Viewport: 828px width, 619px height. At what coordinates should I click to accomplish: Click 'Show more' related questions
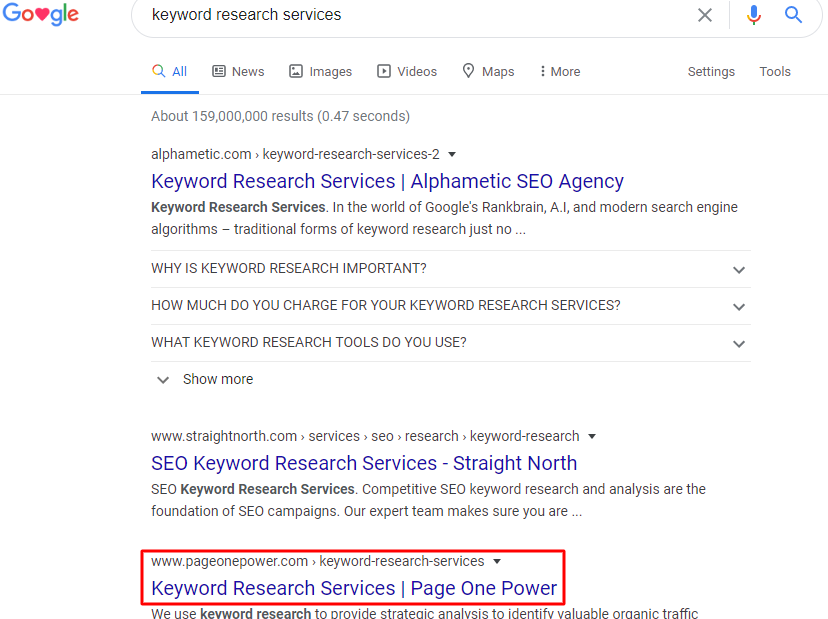(217, 379)
